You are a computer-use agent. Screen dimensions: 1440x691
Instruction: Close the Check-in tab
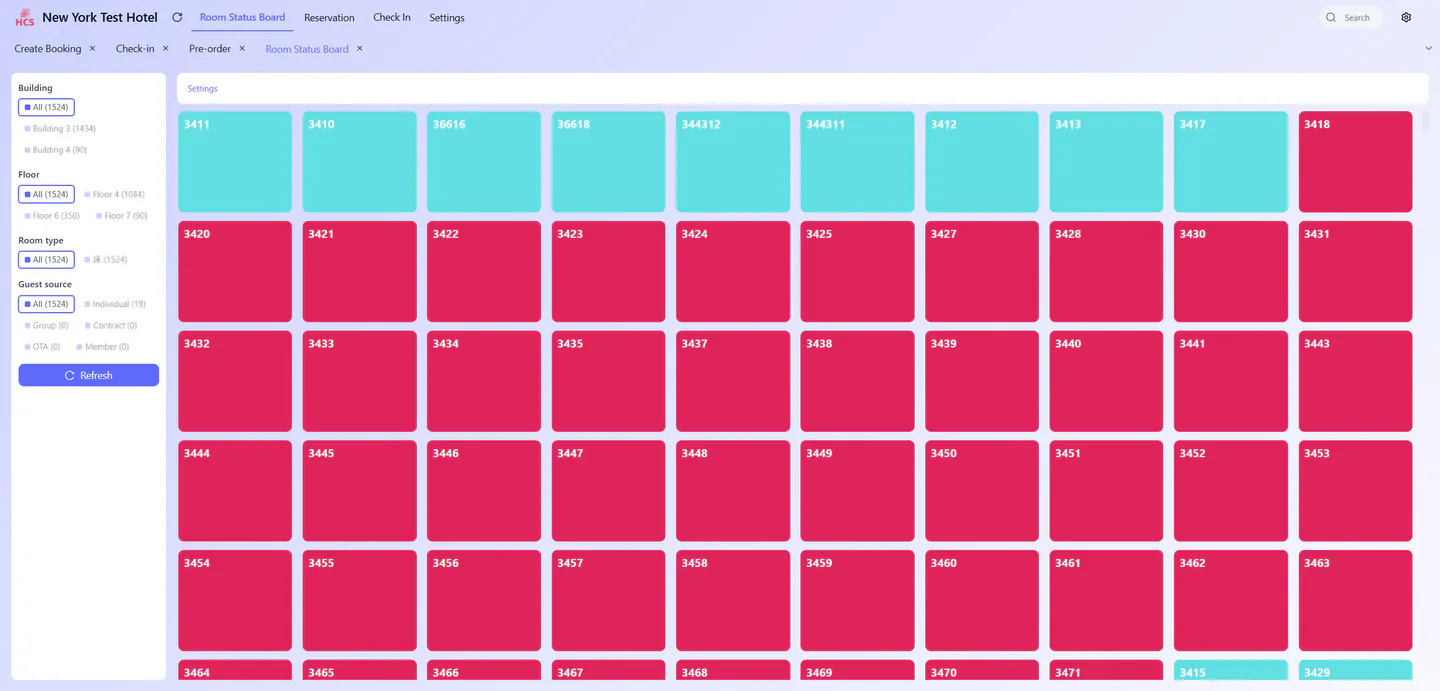(166, 48)
